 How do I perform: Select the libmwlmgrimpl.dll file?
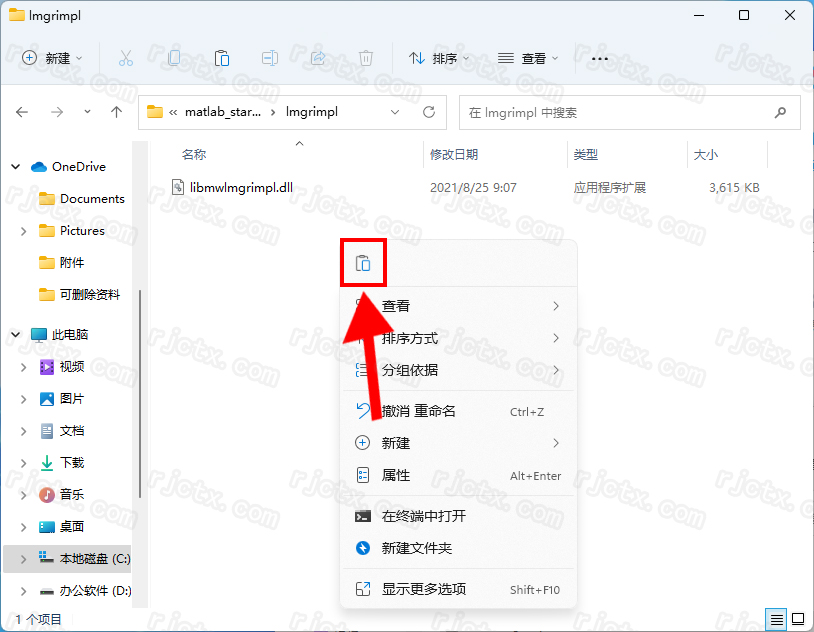(x=240, y=187)
